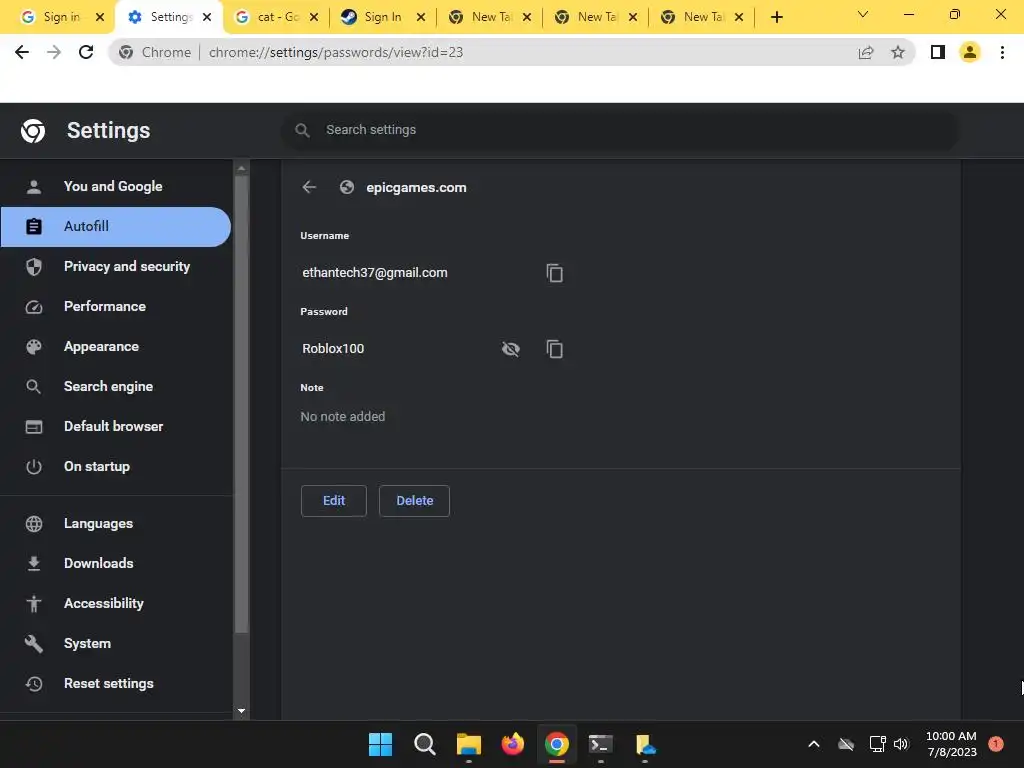Delete the epicgames.com saved password
The width and height of the screenshot is (1024, 768).
(415, 501)
